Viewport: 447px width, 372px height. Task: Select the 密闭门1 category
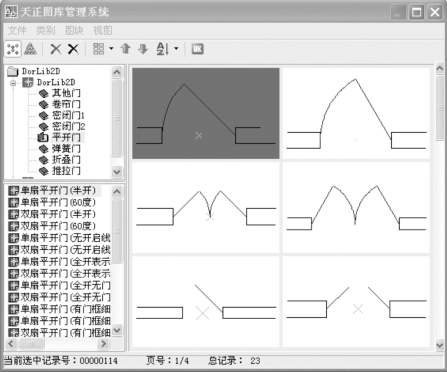62,115
